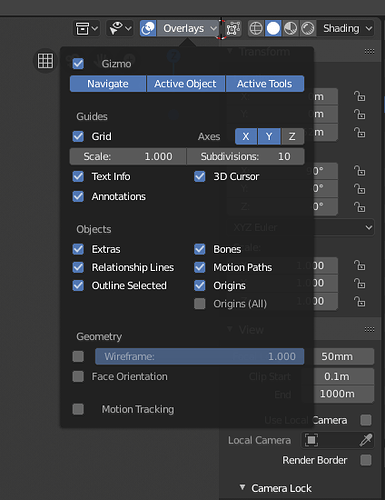Toggle lock icon for Location Z
385x500 pixels.
[x=359, y=132]
